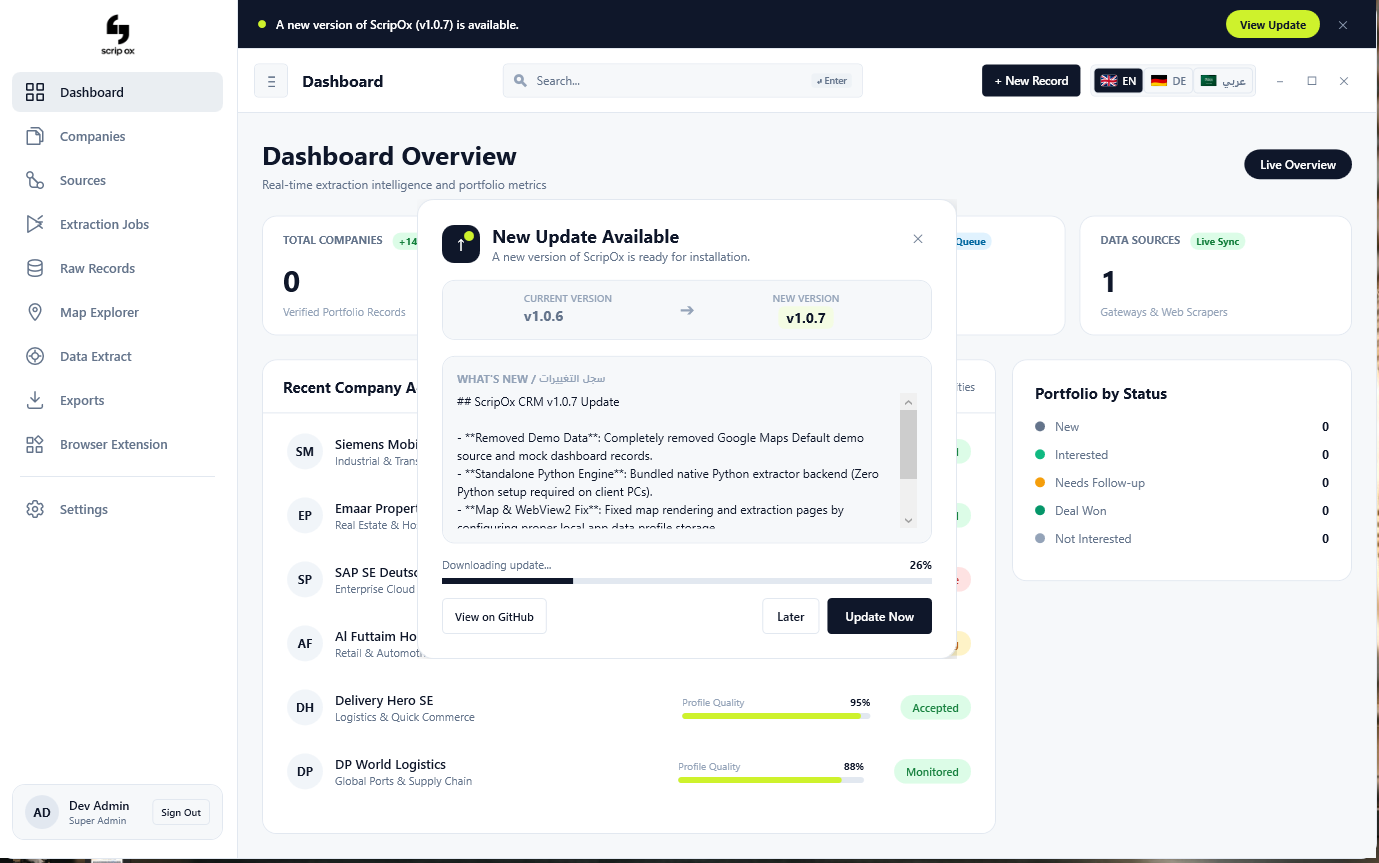1379x863 pixels.
Task: Open Companies in the sidebar
Action: click(117, 136)
